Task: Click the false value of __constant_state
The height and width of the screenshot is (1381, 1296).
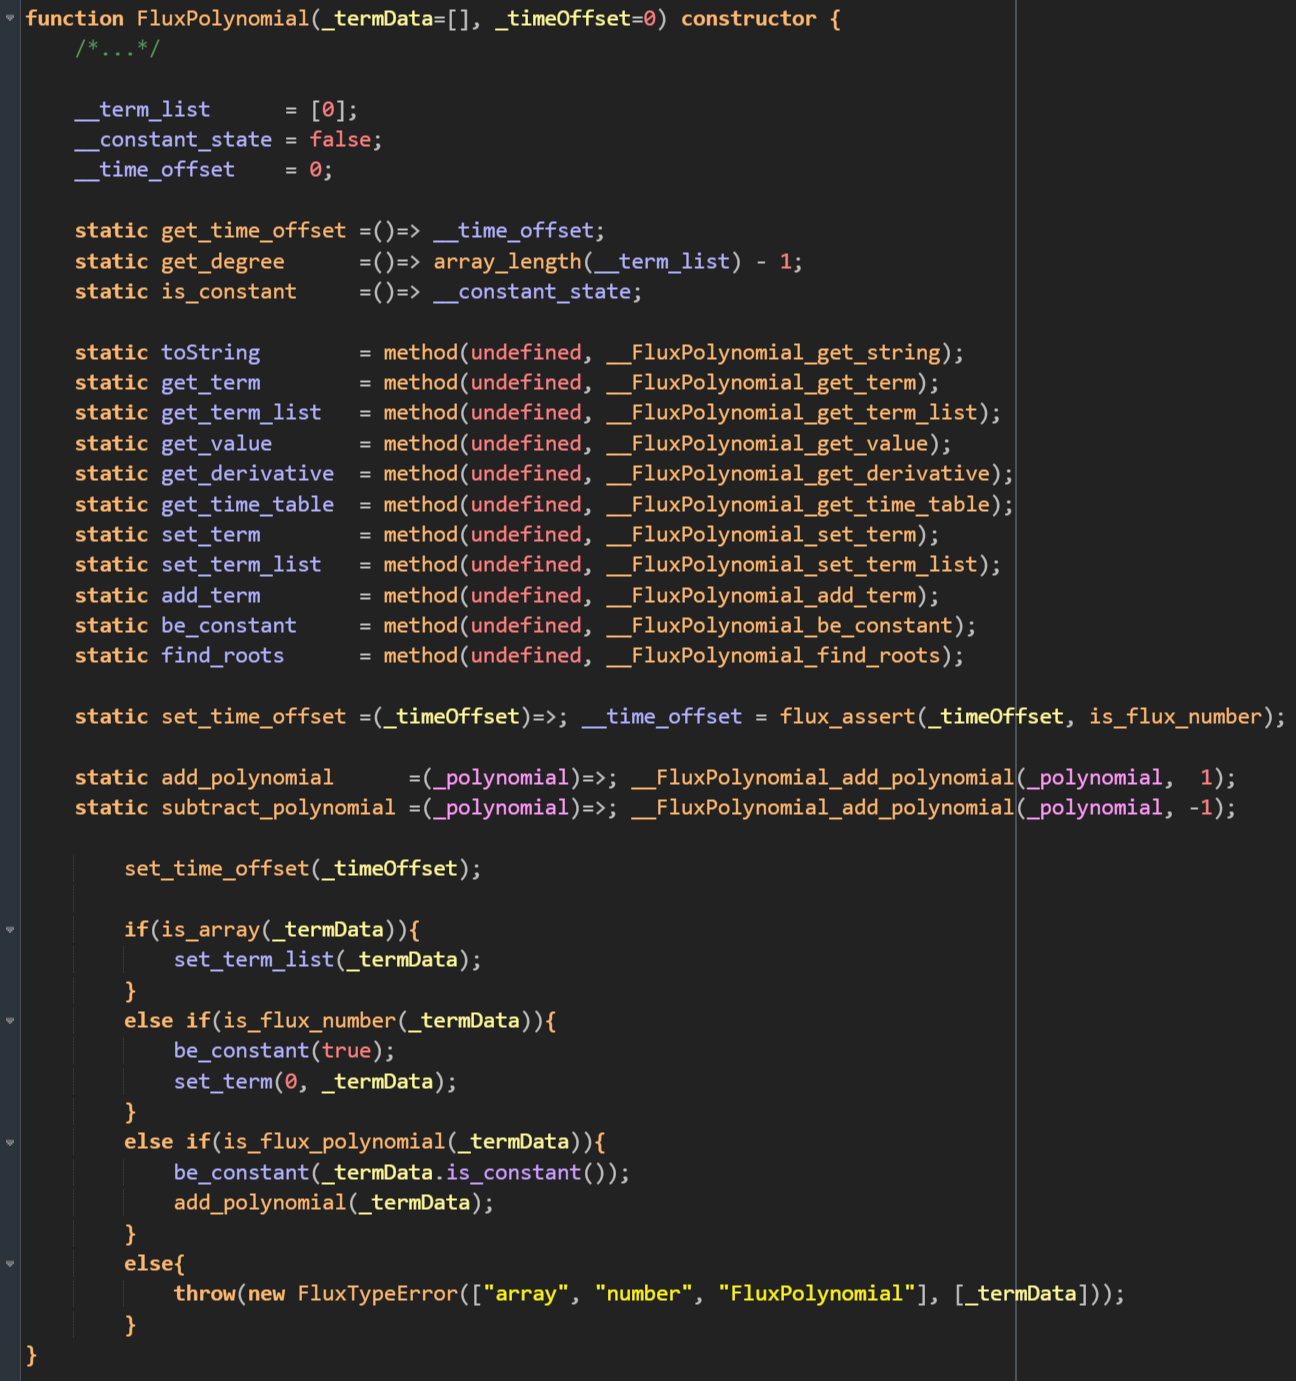Action: 340,139
